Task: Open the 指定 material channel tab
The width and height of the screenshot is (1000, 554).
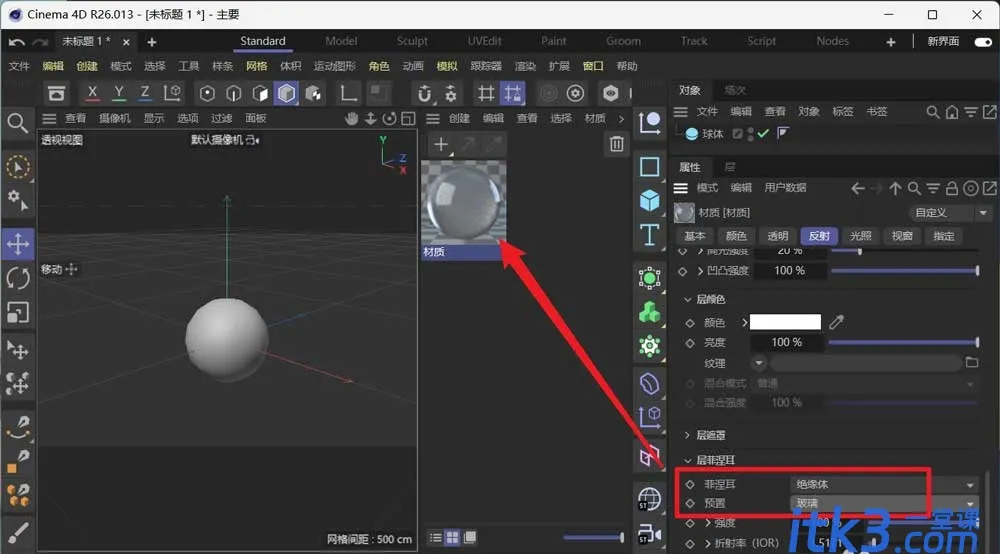Action: [x=943, y=236]
